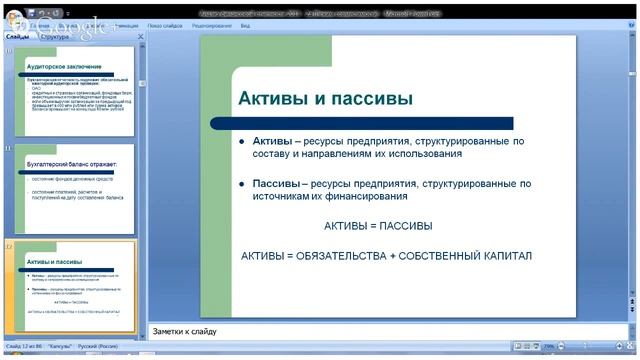Save presentation via quick access floppy icon
The height and width of the screenshot is (360, 640).
31,13
